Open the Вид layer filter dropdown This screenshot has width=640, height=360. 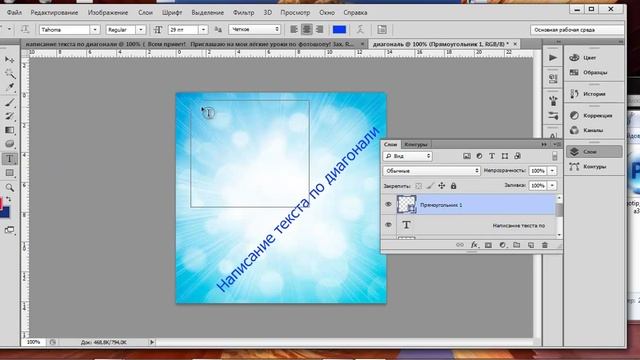[407, 156]
